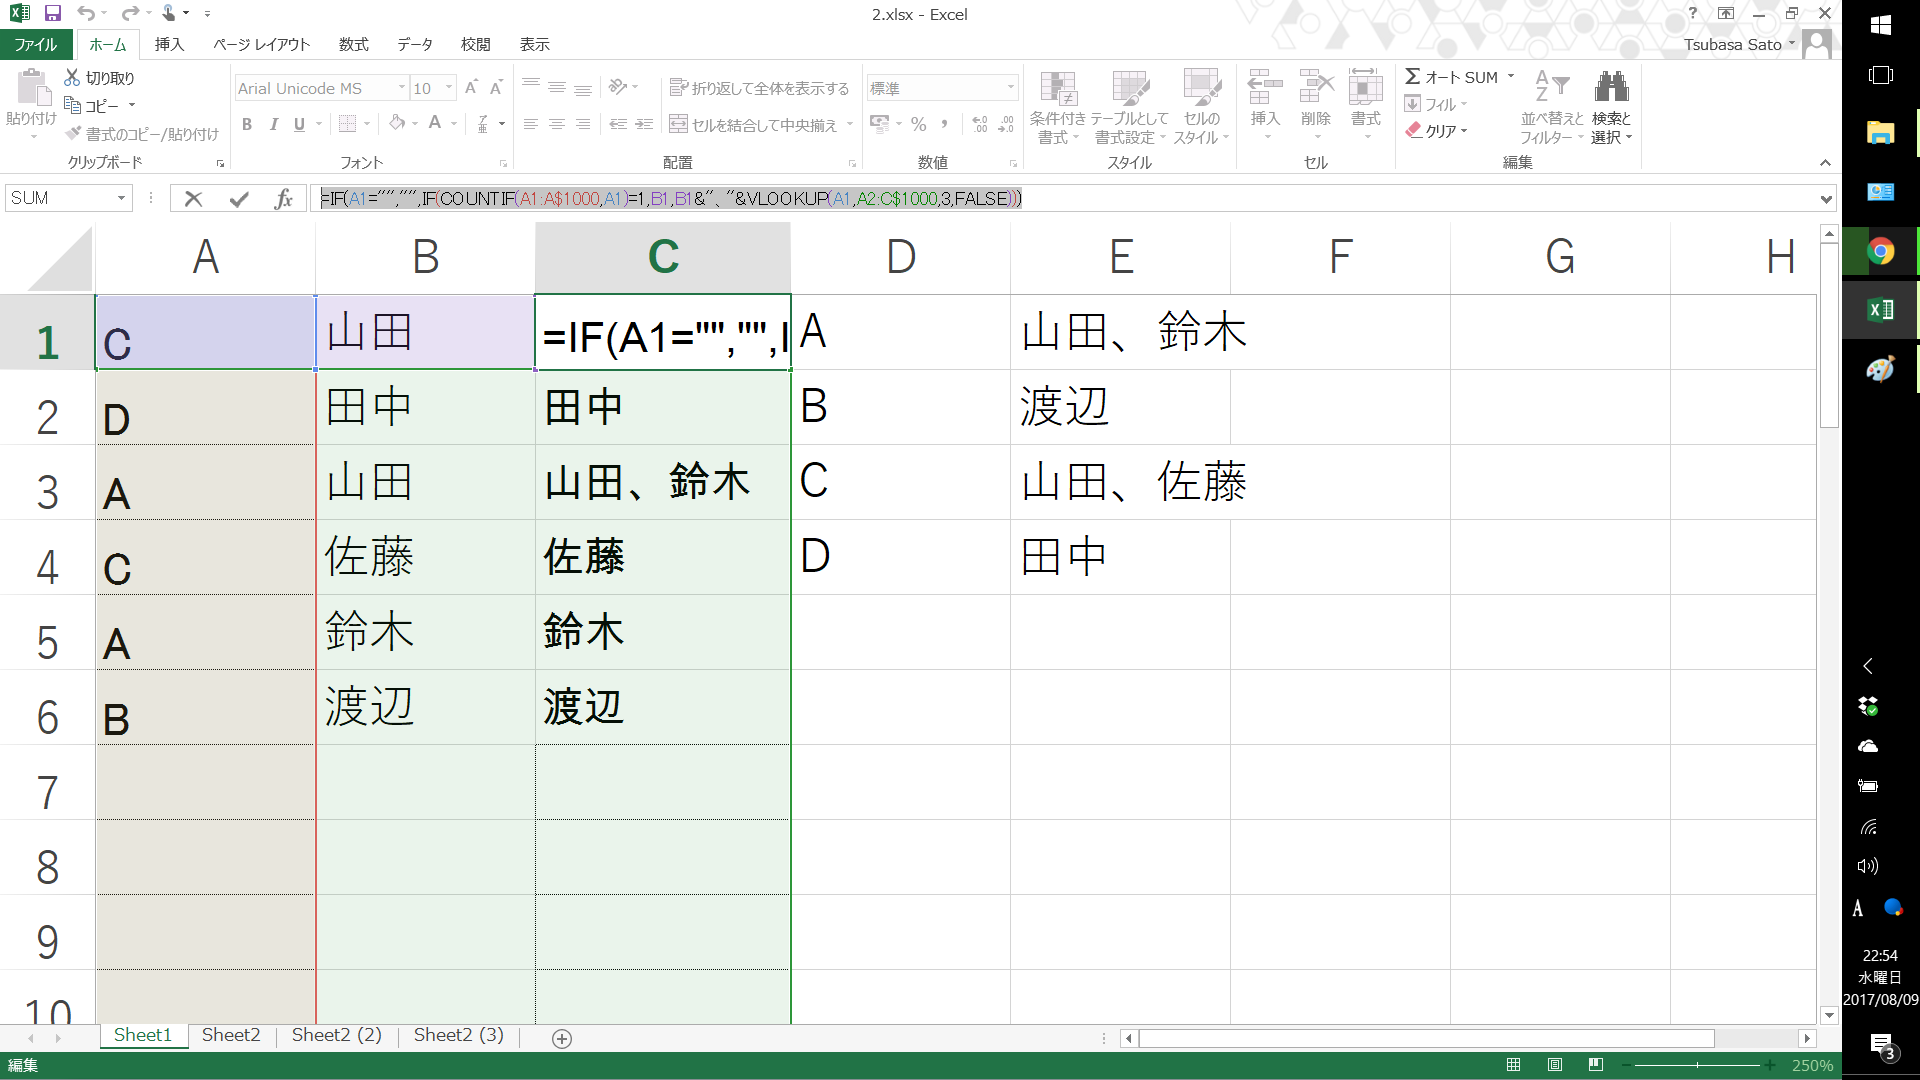The image size is (1920, 1080).
Task: Add a new sheet with the plus icon
Action: pyautogui.click(x=562, y=1038)
